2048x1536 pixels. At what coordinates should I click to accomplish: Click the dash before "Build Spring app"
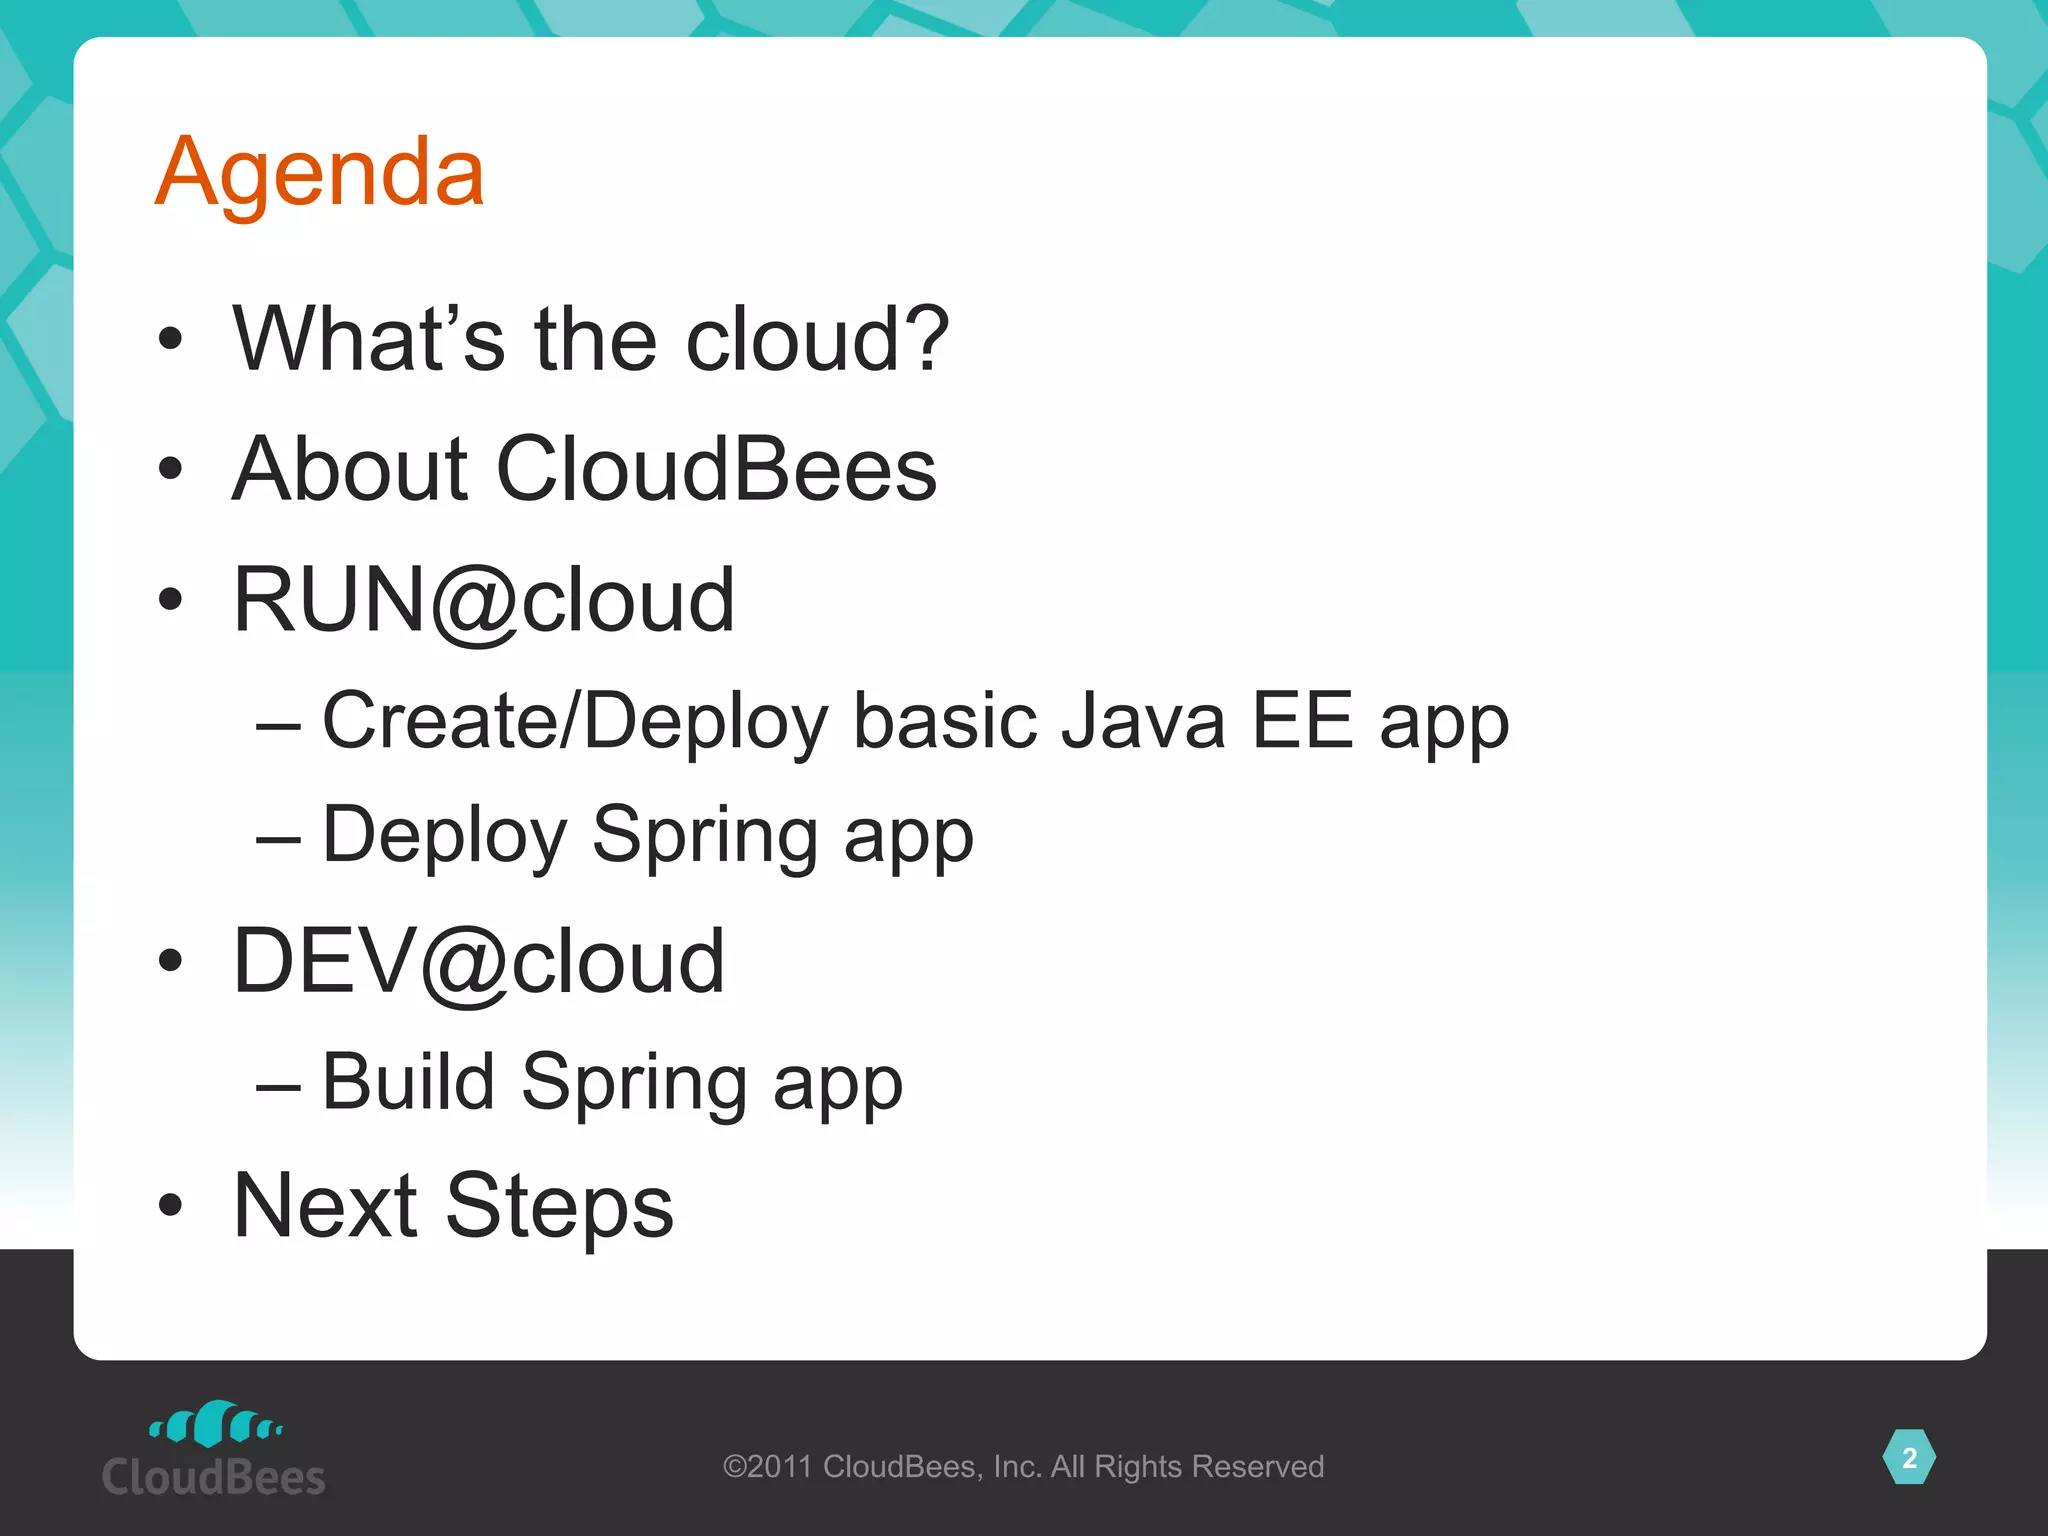coord(278,1086)
